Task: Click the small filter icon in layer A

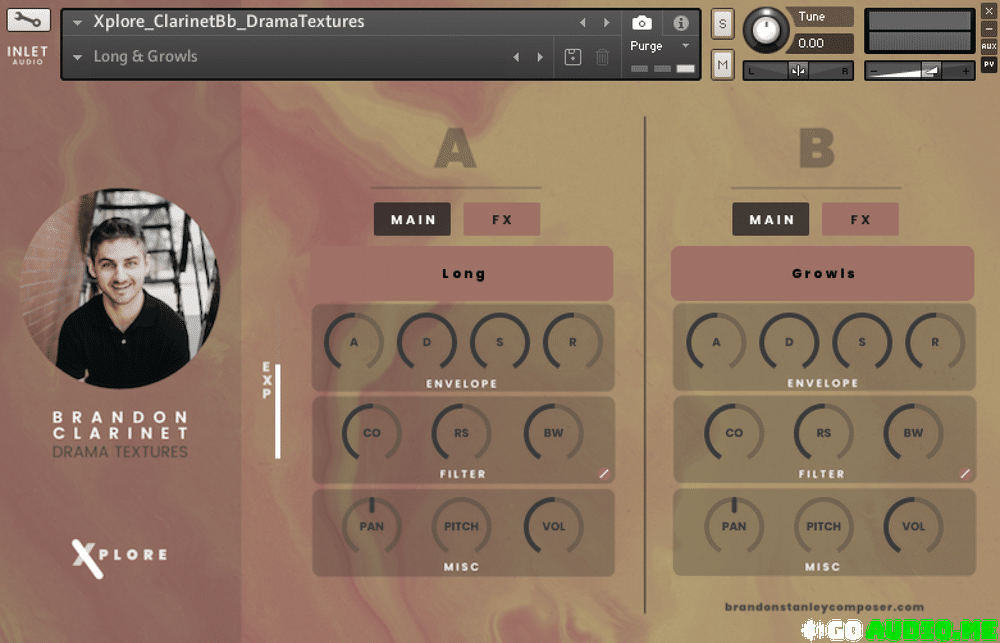Action: point(604,473)
